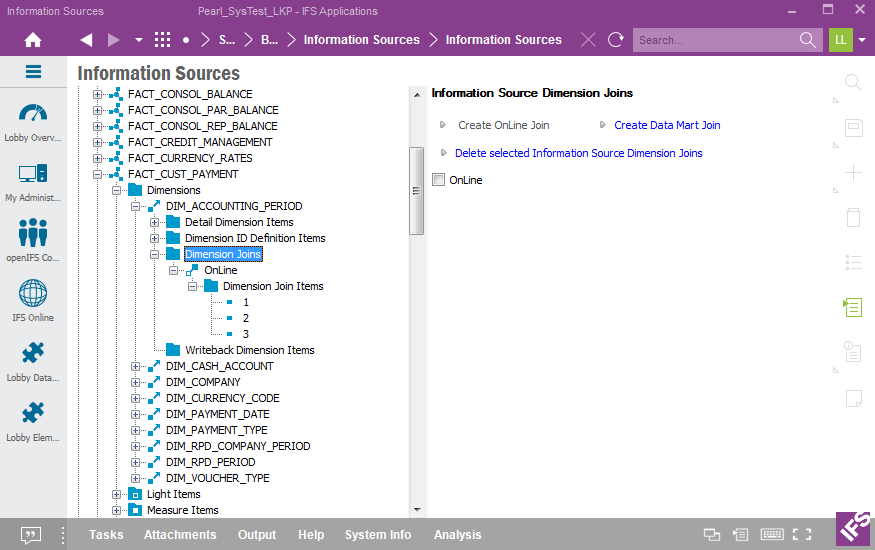This screenshot has width=875, height=550.
Task: Click the tree scrollbar thumb
Action: click(416, 191)
